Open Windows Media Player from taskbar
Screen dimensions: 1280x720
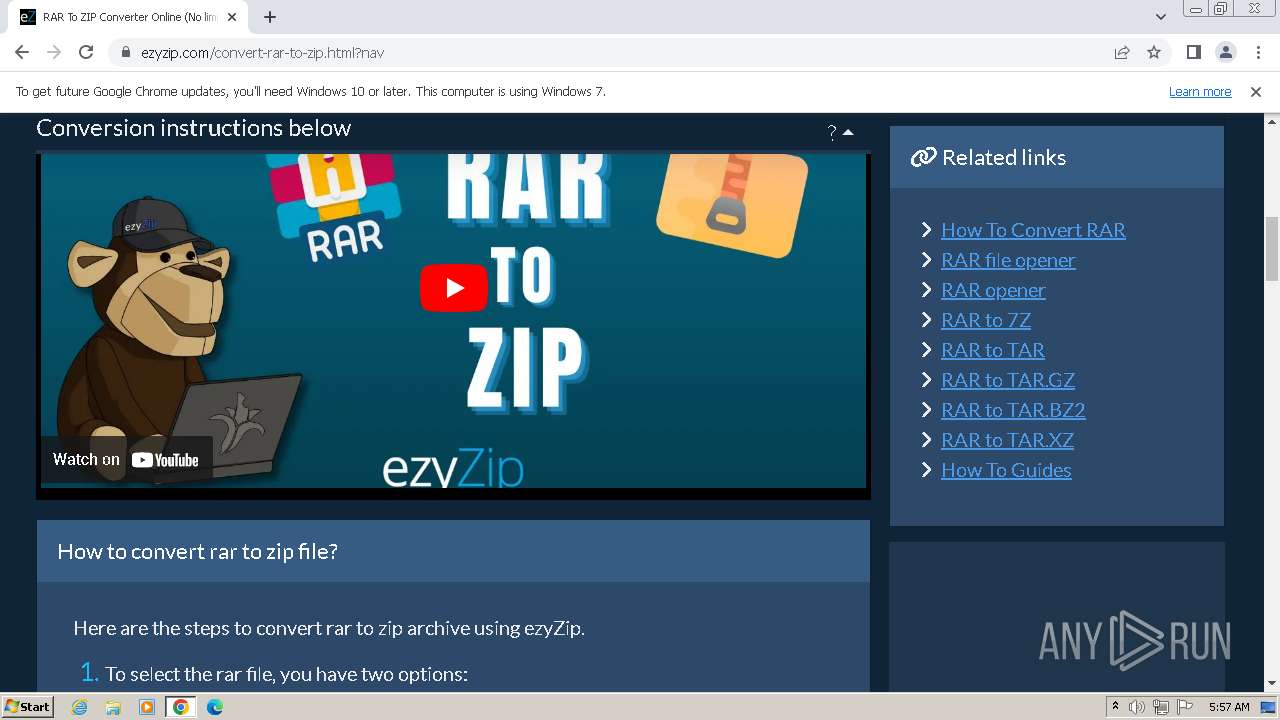click(x=147, y=707)
